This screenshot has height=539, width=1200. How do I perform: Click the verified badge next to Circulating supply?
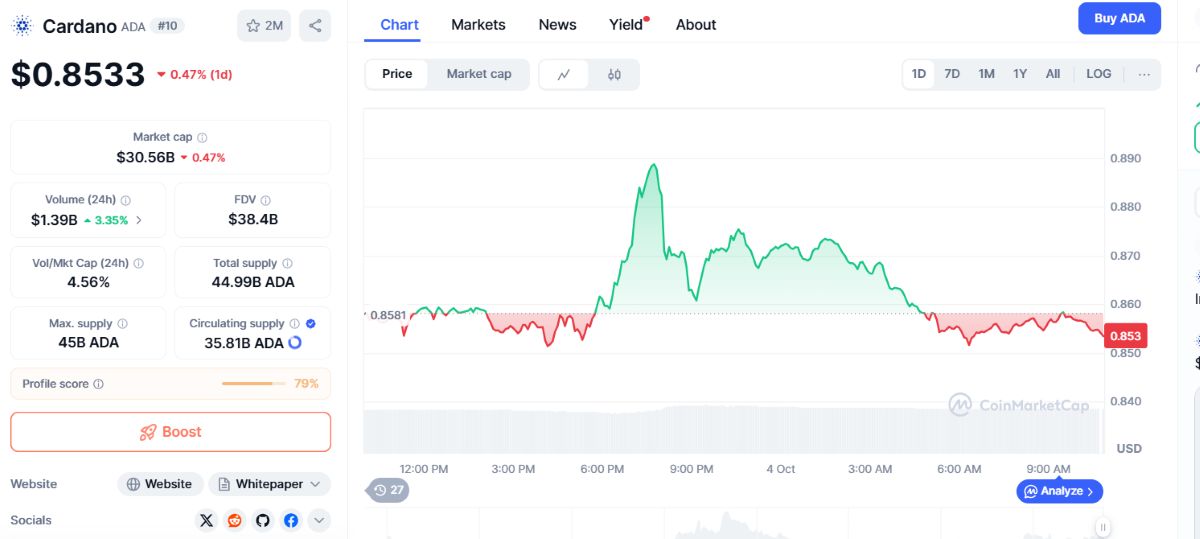point(310,324)
